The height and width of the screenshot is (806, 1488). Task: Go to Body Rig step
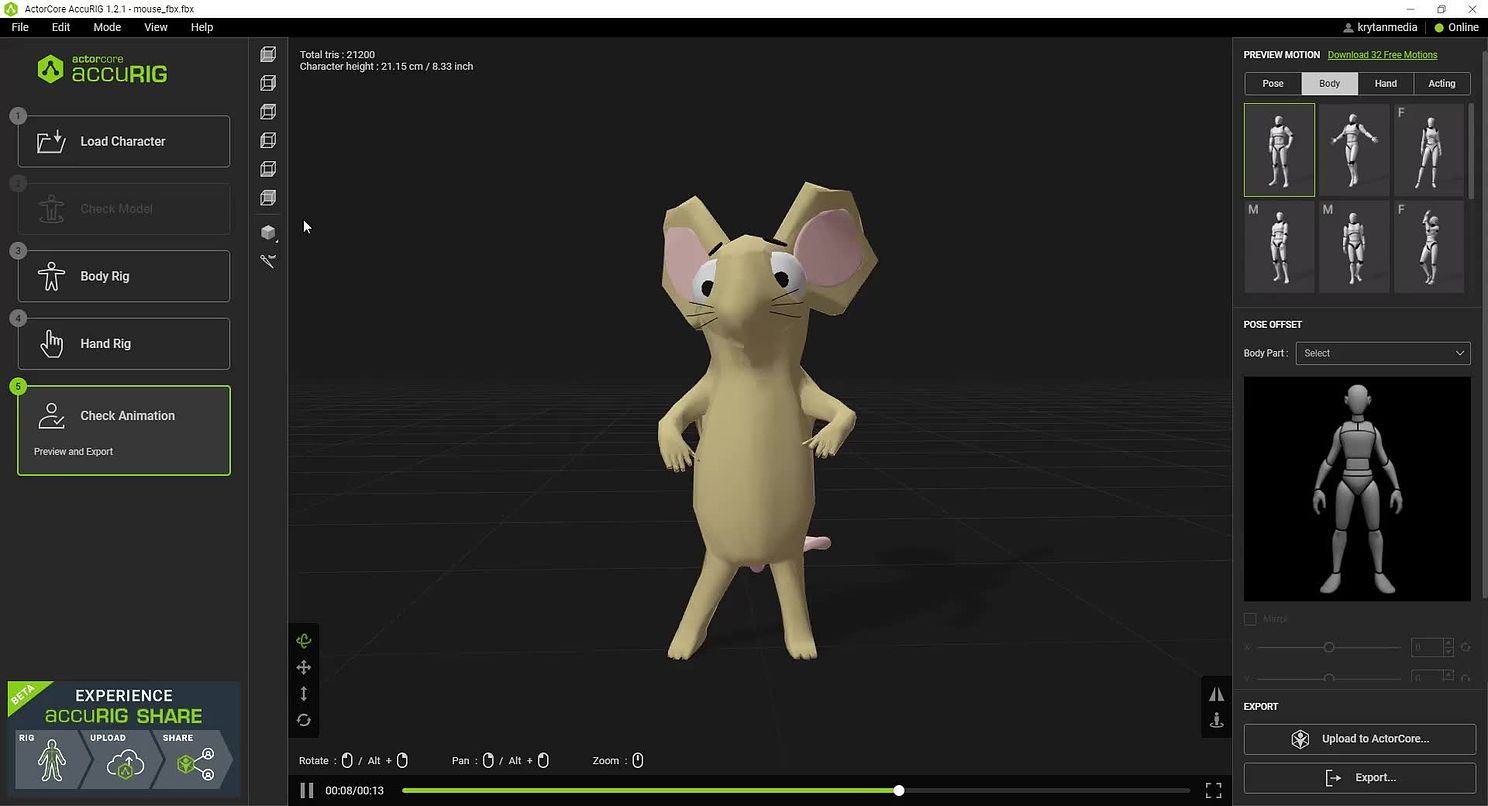pyautogui.click(x=124, y=276)
